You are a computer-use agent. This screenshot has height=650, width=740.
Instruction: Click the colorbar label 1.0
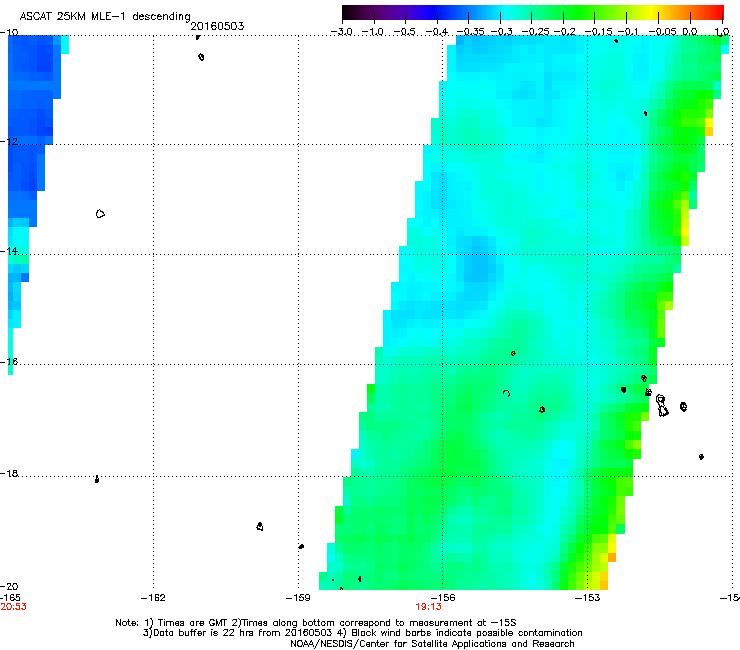tap(722, 32)
